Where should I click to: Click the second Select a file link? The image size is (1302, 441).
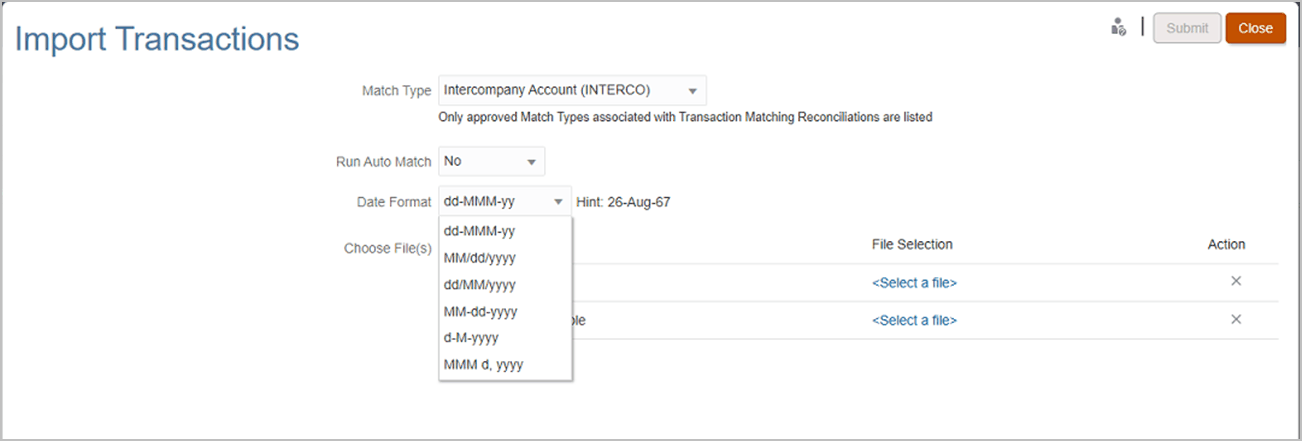[914, 320]
